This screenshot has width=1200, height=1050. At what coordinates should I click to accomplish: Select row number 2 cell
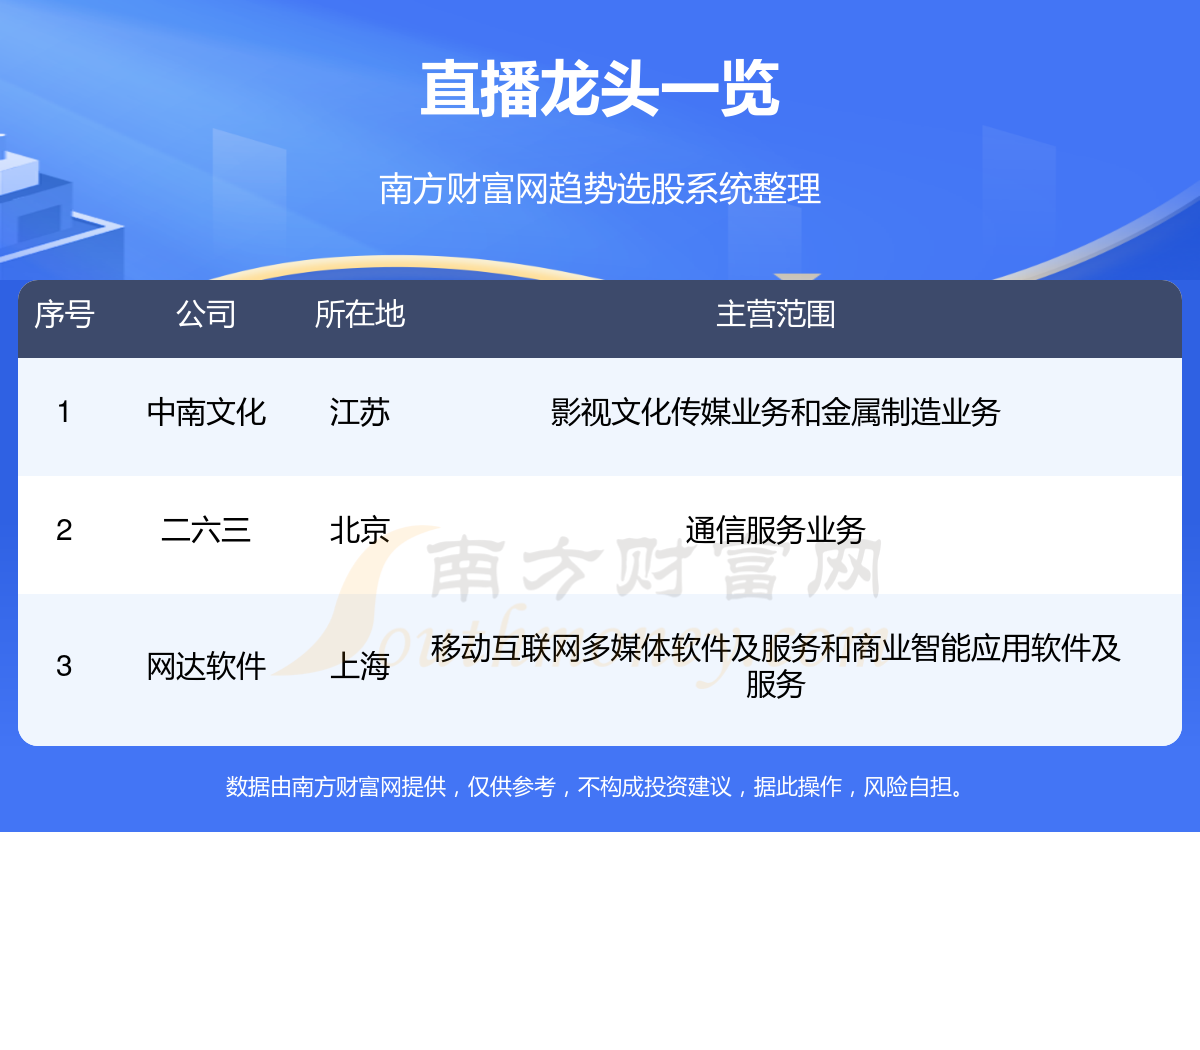[64, 530]
